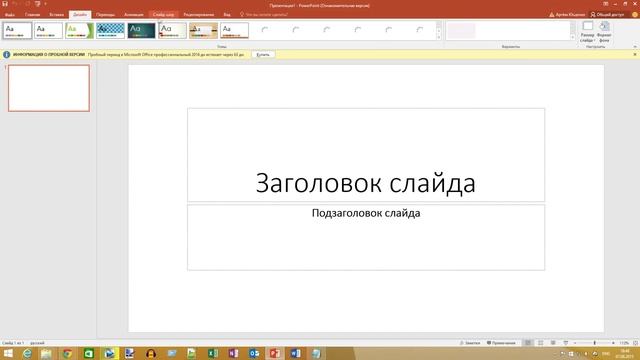
Task: Click the zoom percentage value
Action: pos(624,343)
